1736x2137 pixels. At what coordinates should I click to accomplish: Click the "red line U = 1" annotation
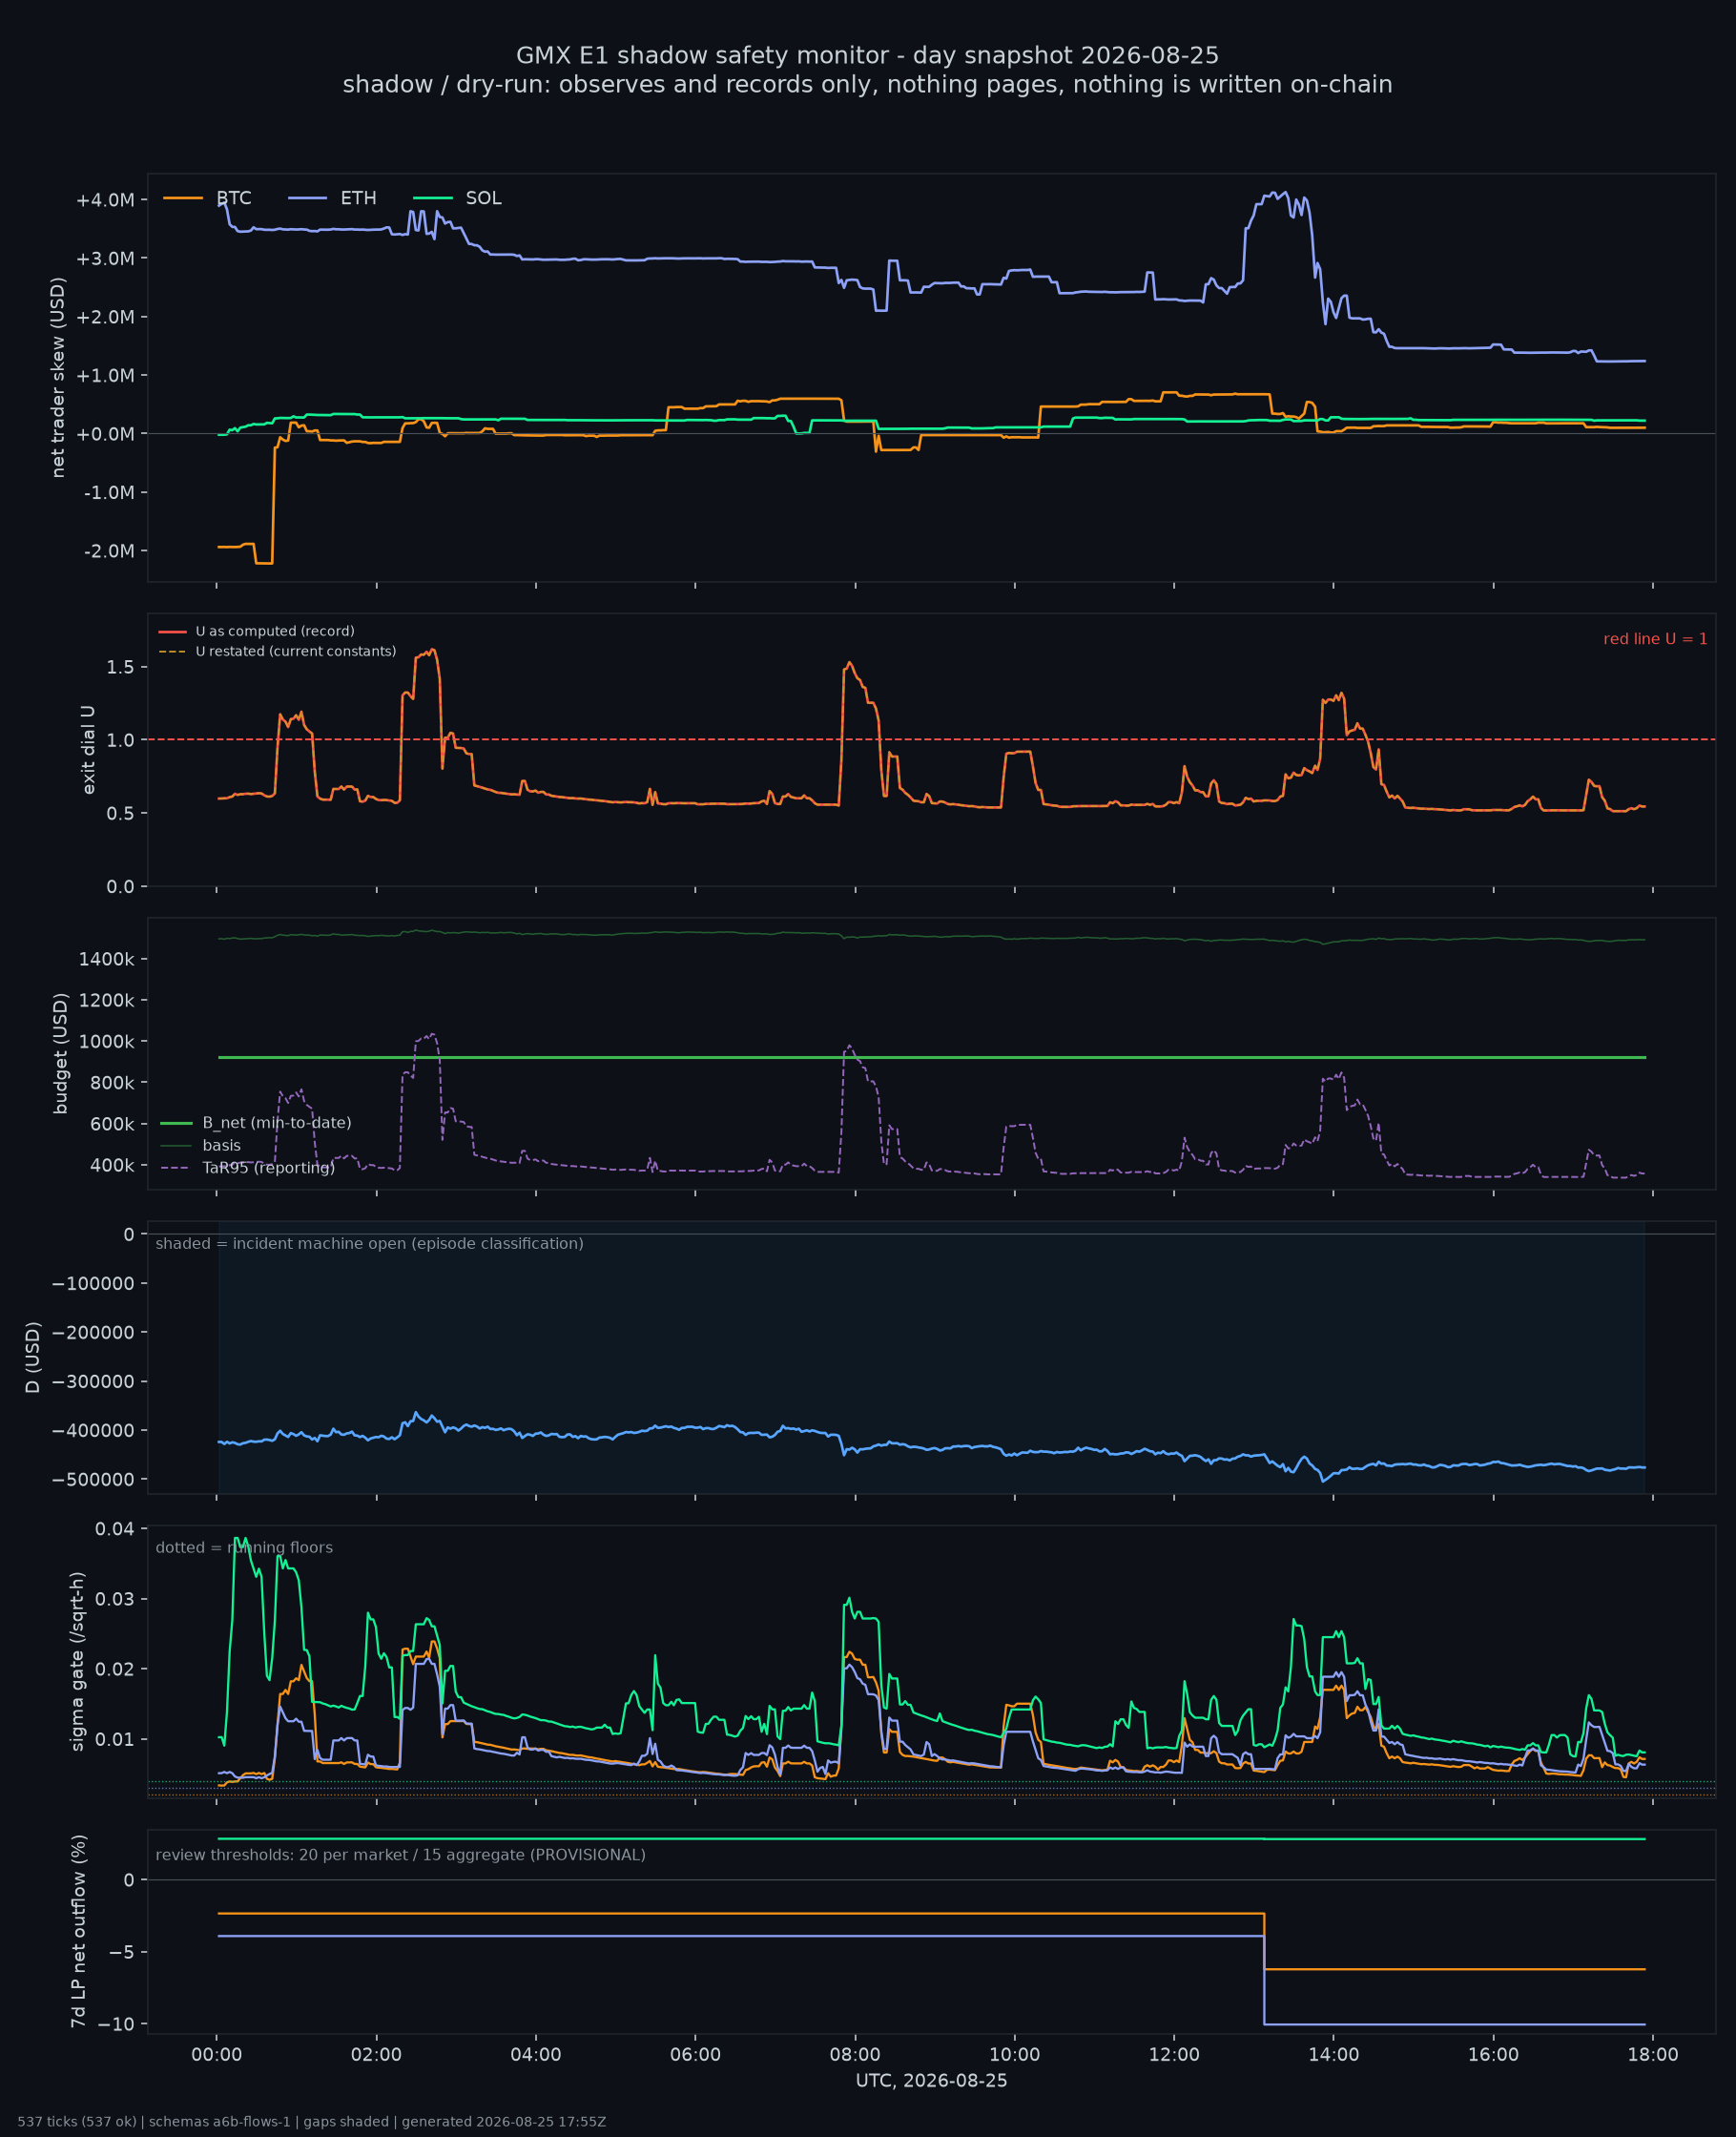[x=1655, y=639]
